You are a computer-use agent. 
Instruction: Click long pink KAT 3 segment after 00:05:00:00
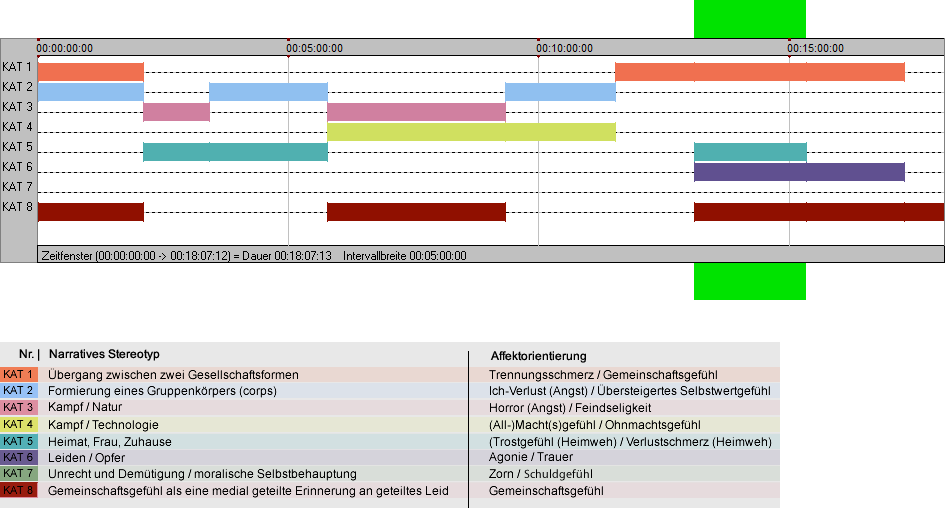click(x=416, y=112)
